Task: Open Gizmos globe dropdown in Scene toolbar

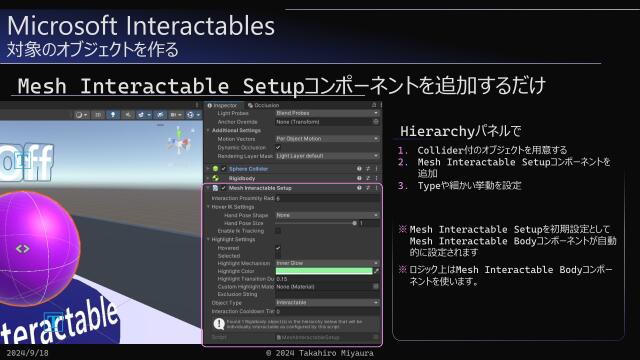Action: coord(193,115)
